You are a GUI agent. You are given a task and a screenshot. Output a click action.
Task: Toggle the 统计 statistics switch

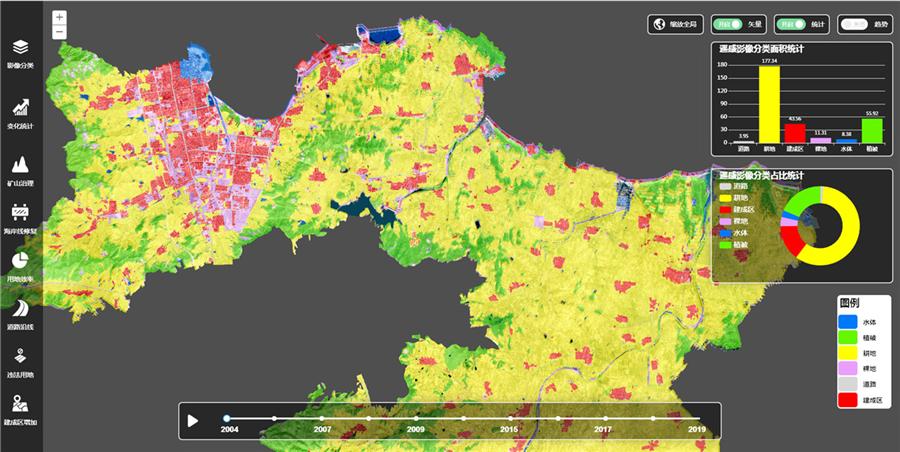792,24
